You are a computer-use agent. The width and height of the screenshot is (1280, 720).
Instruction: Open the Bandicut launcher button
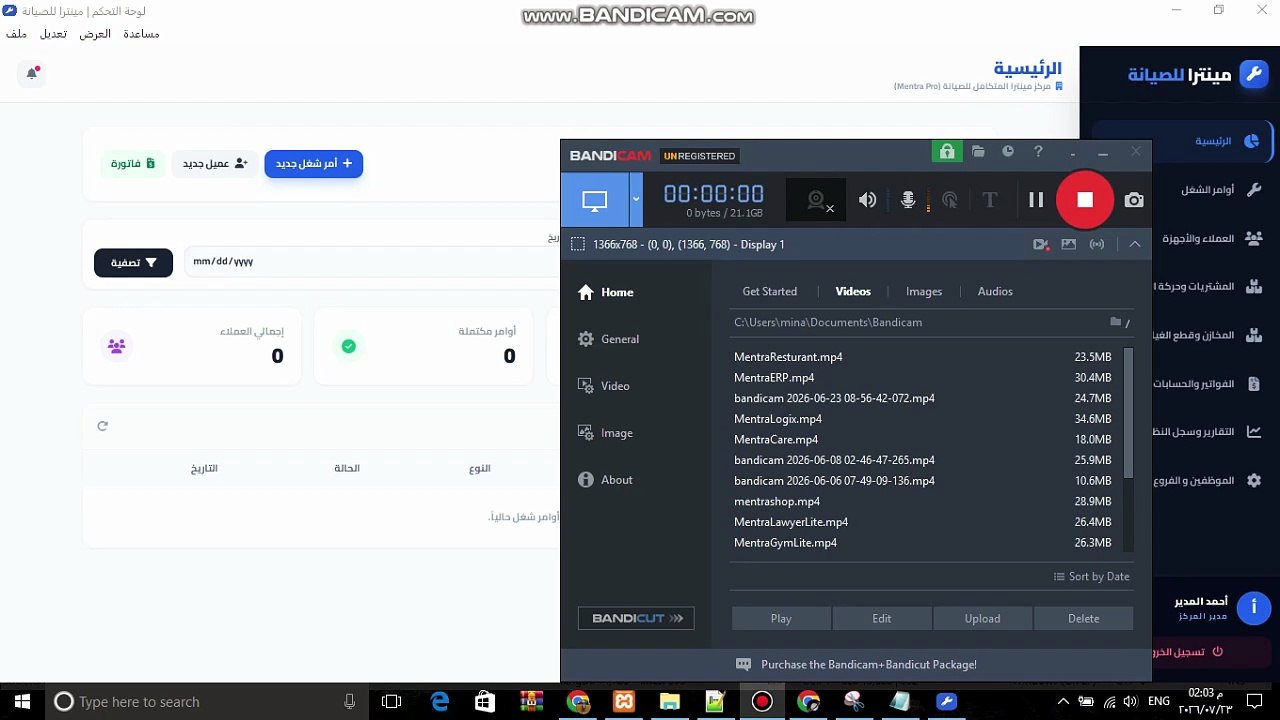636,618
